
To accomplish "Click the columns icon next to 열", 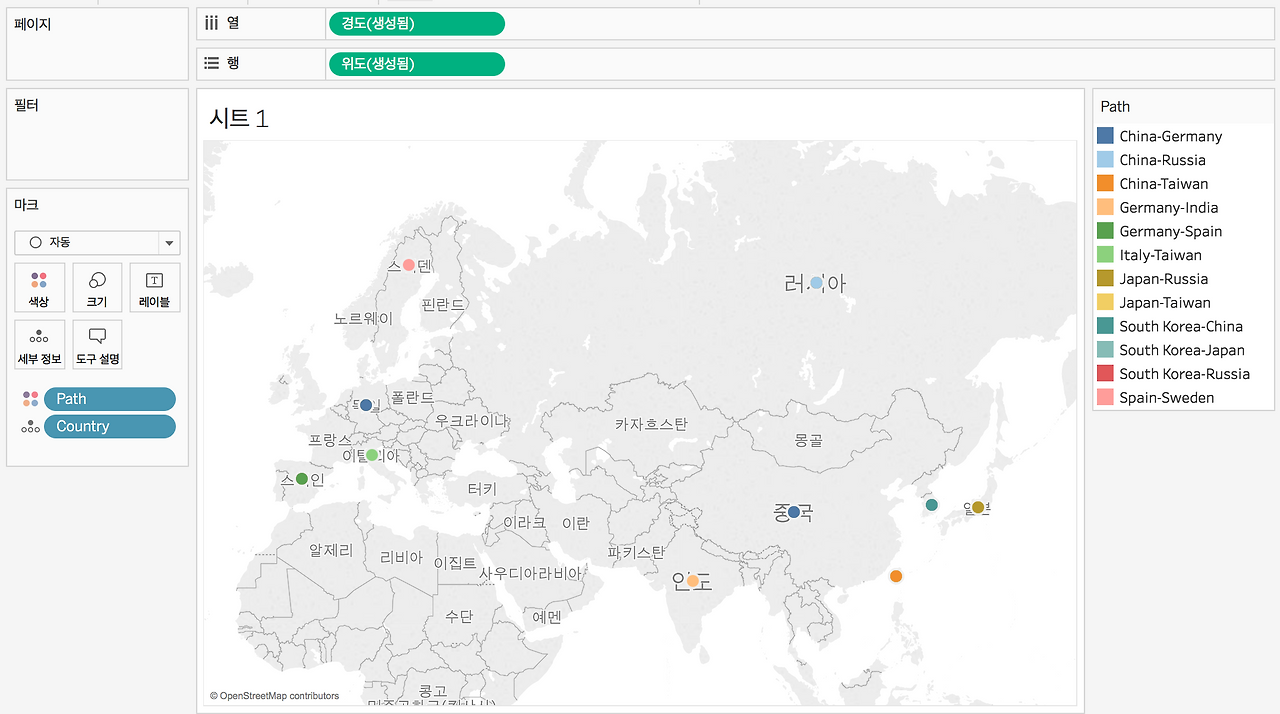I will pos(211,23).
